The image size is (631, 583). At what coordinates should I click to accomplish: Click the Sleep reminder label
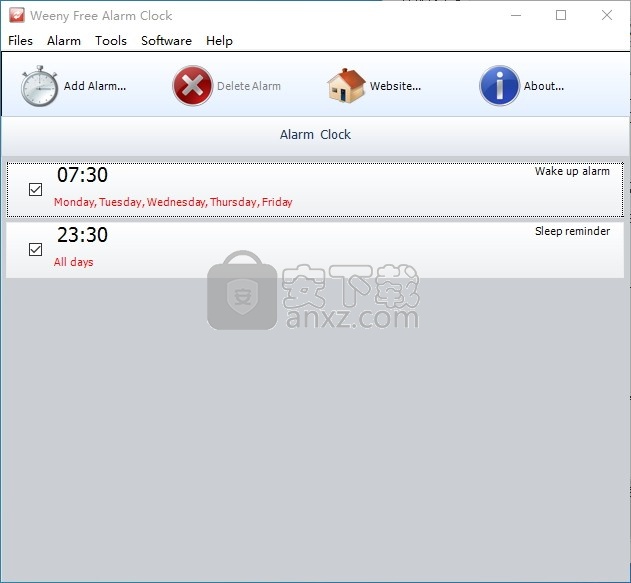(x=572, y=231)
